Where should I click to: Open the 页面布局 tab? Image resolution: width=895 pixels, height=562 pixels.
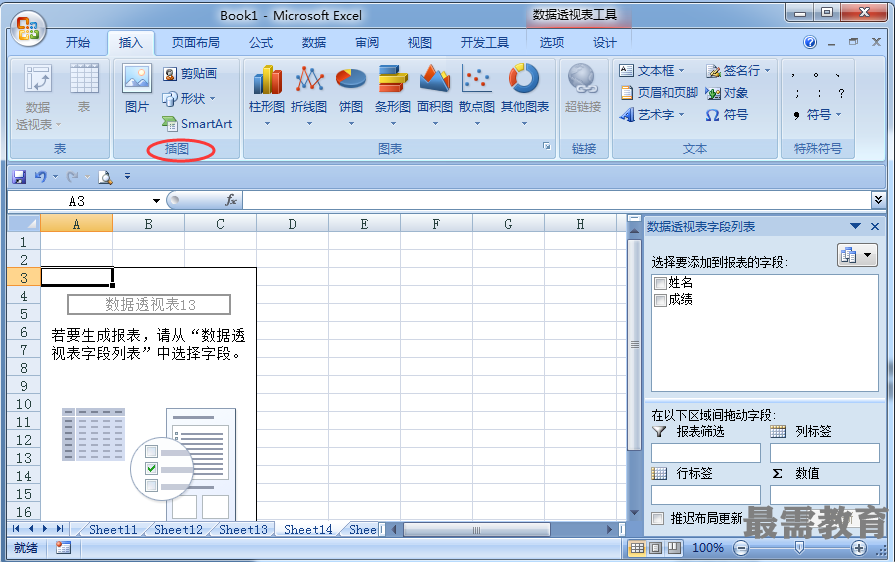196,43
